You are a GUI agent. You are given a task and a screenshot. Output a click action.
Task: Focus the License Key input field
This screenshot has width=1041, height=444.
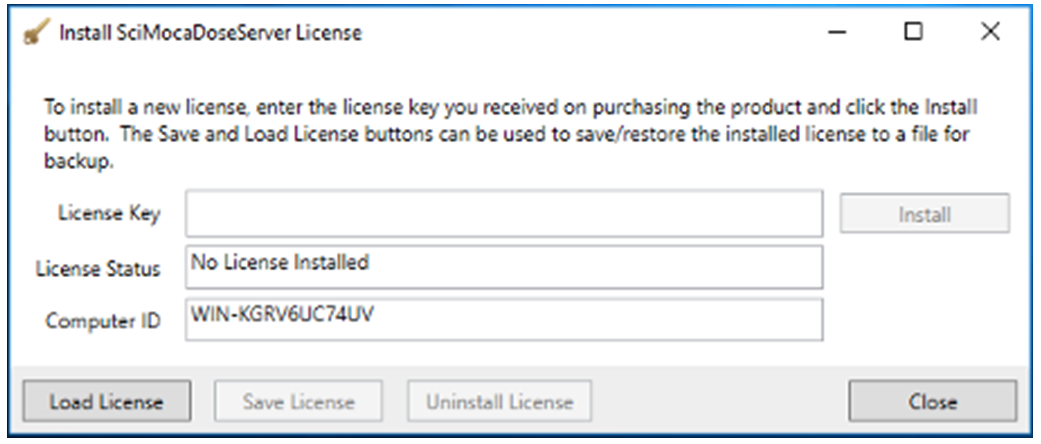click(x=504, y=214)
